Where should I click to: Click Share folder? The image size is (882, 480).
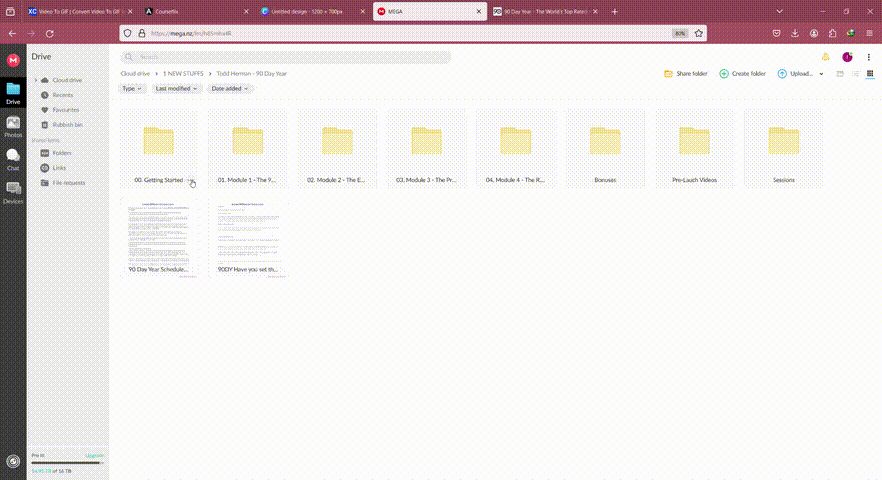[x=686, y=74]
